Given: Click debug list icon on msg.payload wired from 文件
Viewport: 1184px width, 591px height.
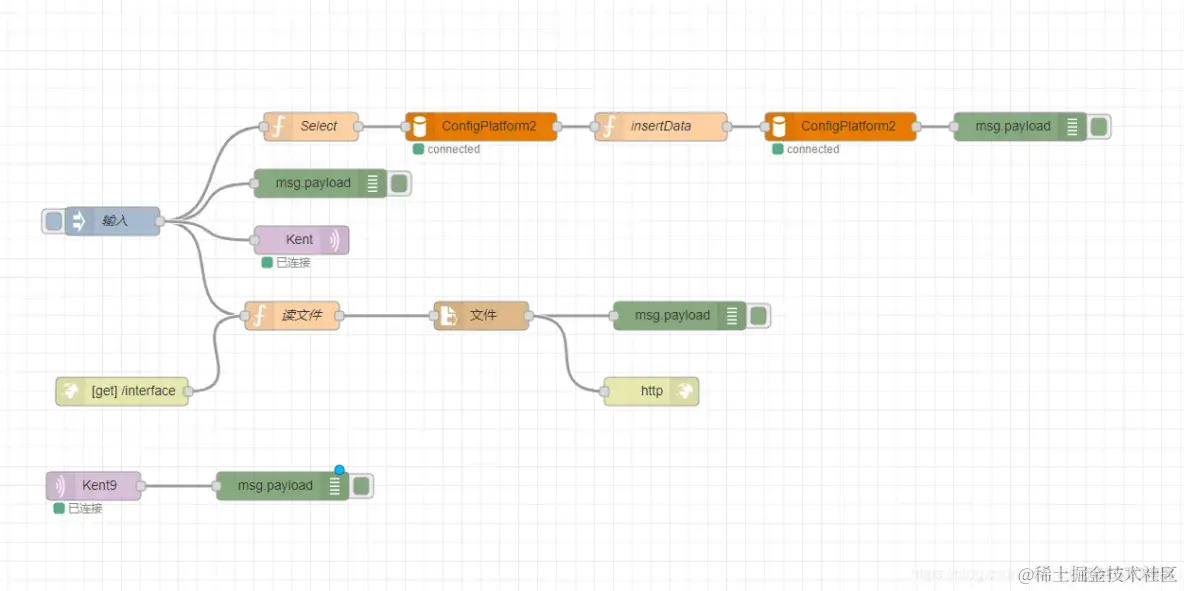Looking at the screenshot, I should coord(732,316).
